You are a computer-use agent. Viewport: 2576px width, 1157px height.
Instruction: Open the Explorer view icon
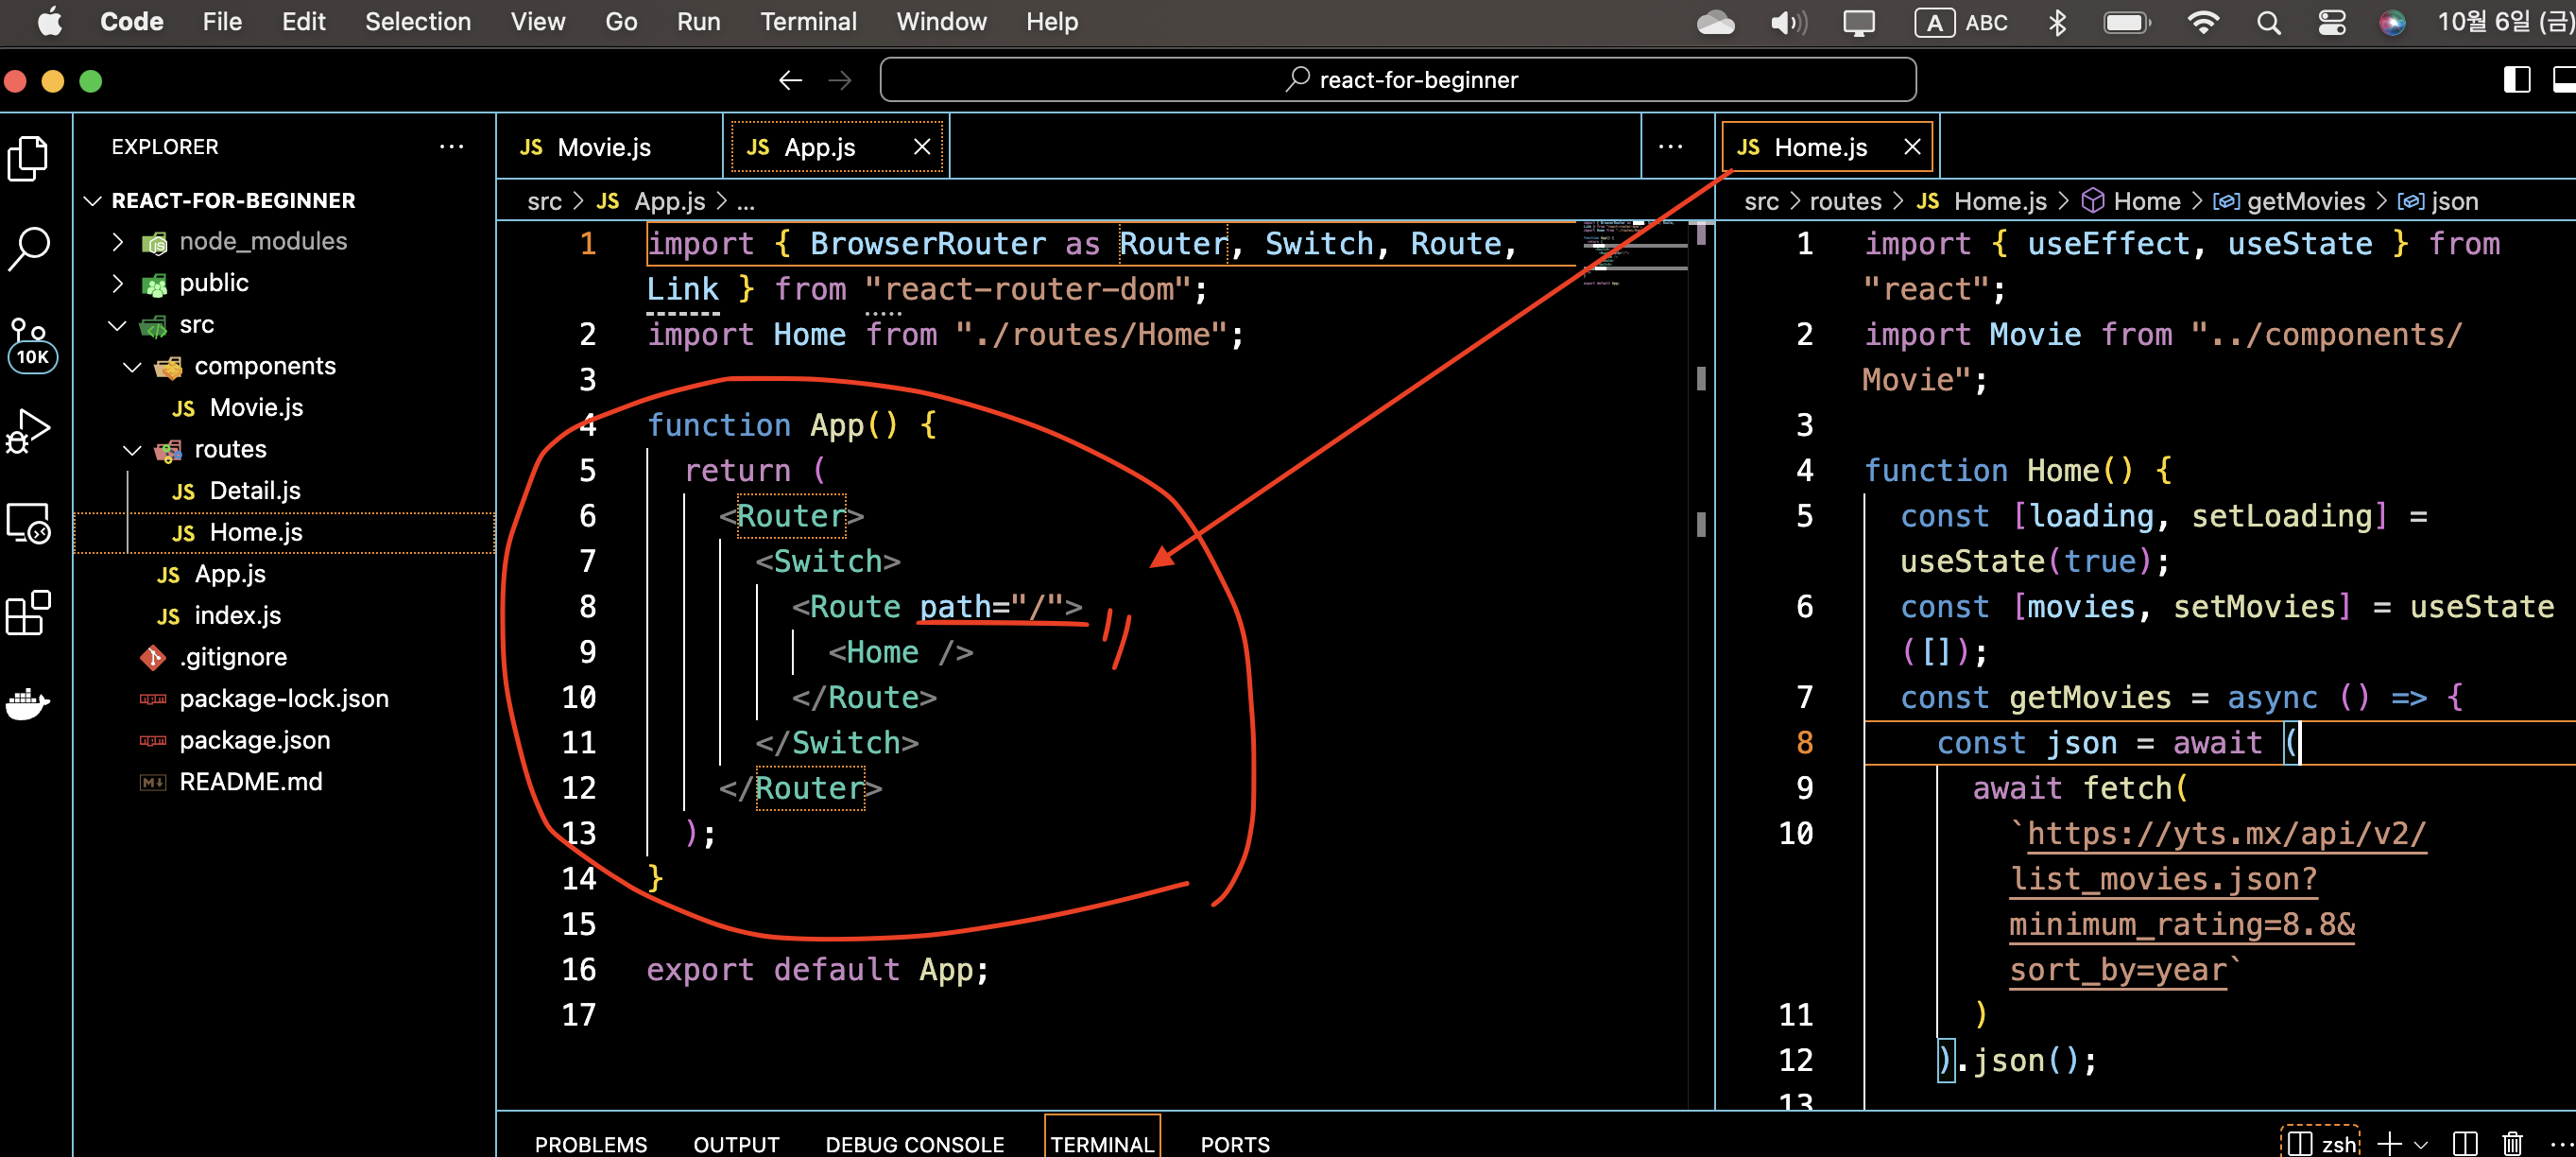pyautogui.click(x=28, y=158)
